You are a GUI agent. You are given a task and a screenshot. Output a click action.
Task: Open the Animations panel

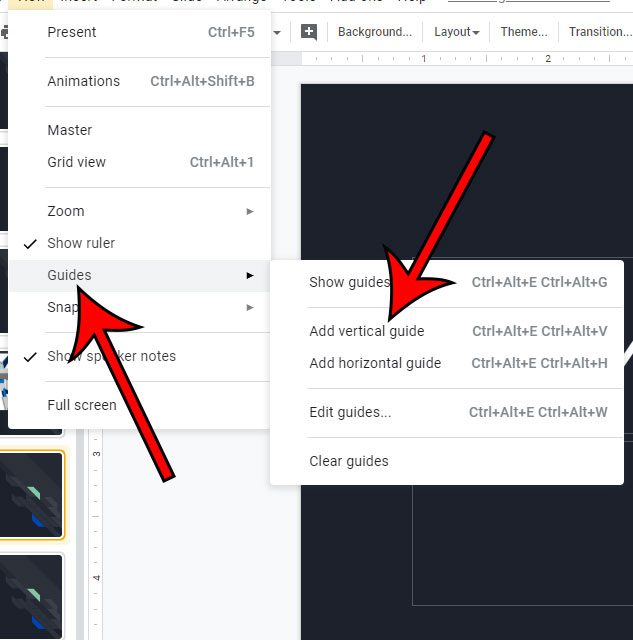pyautogui.click(x=83, y=81)
